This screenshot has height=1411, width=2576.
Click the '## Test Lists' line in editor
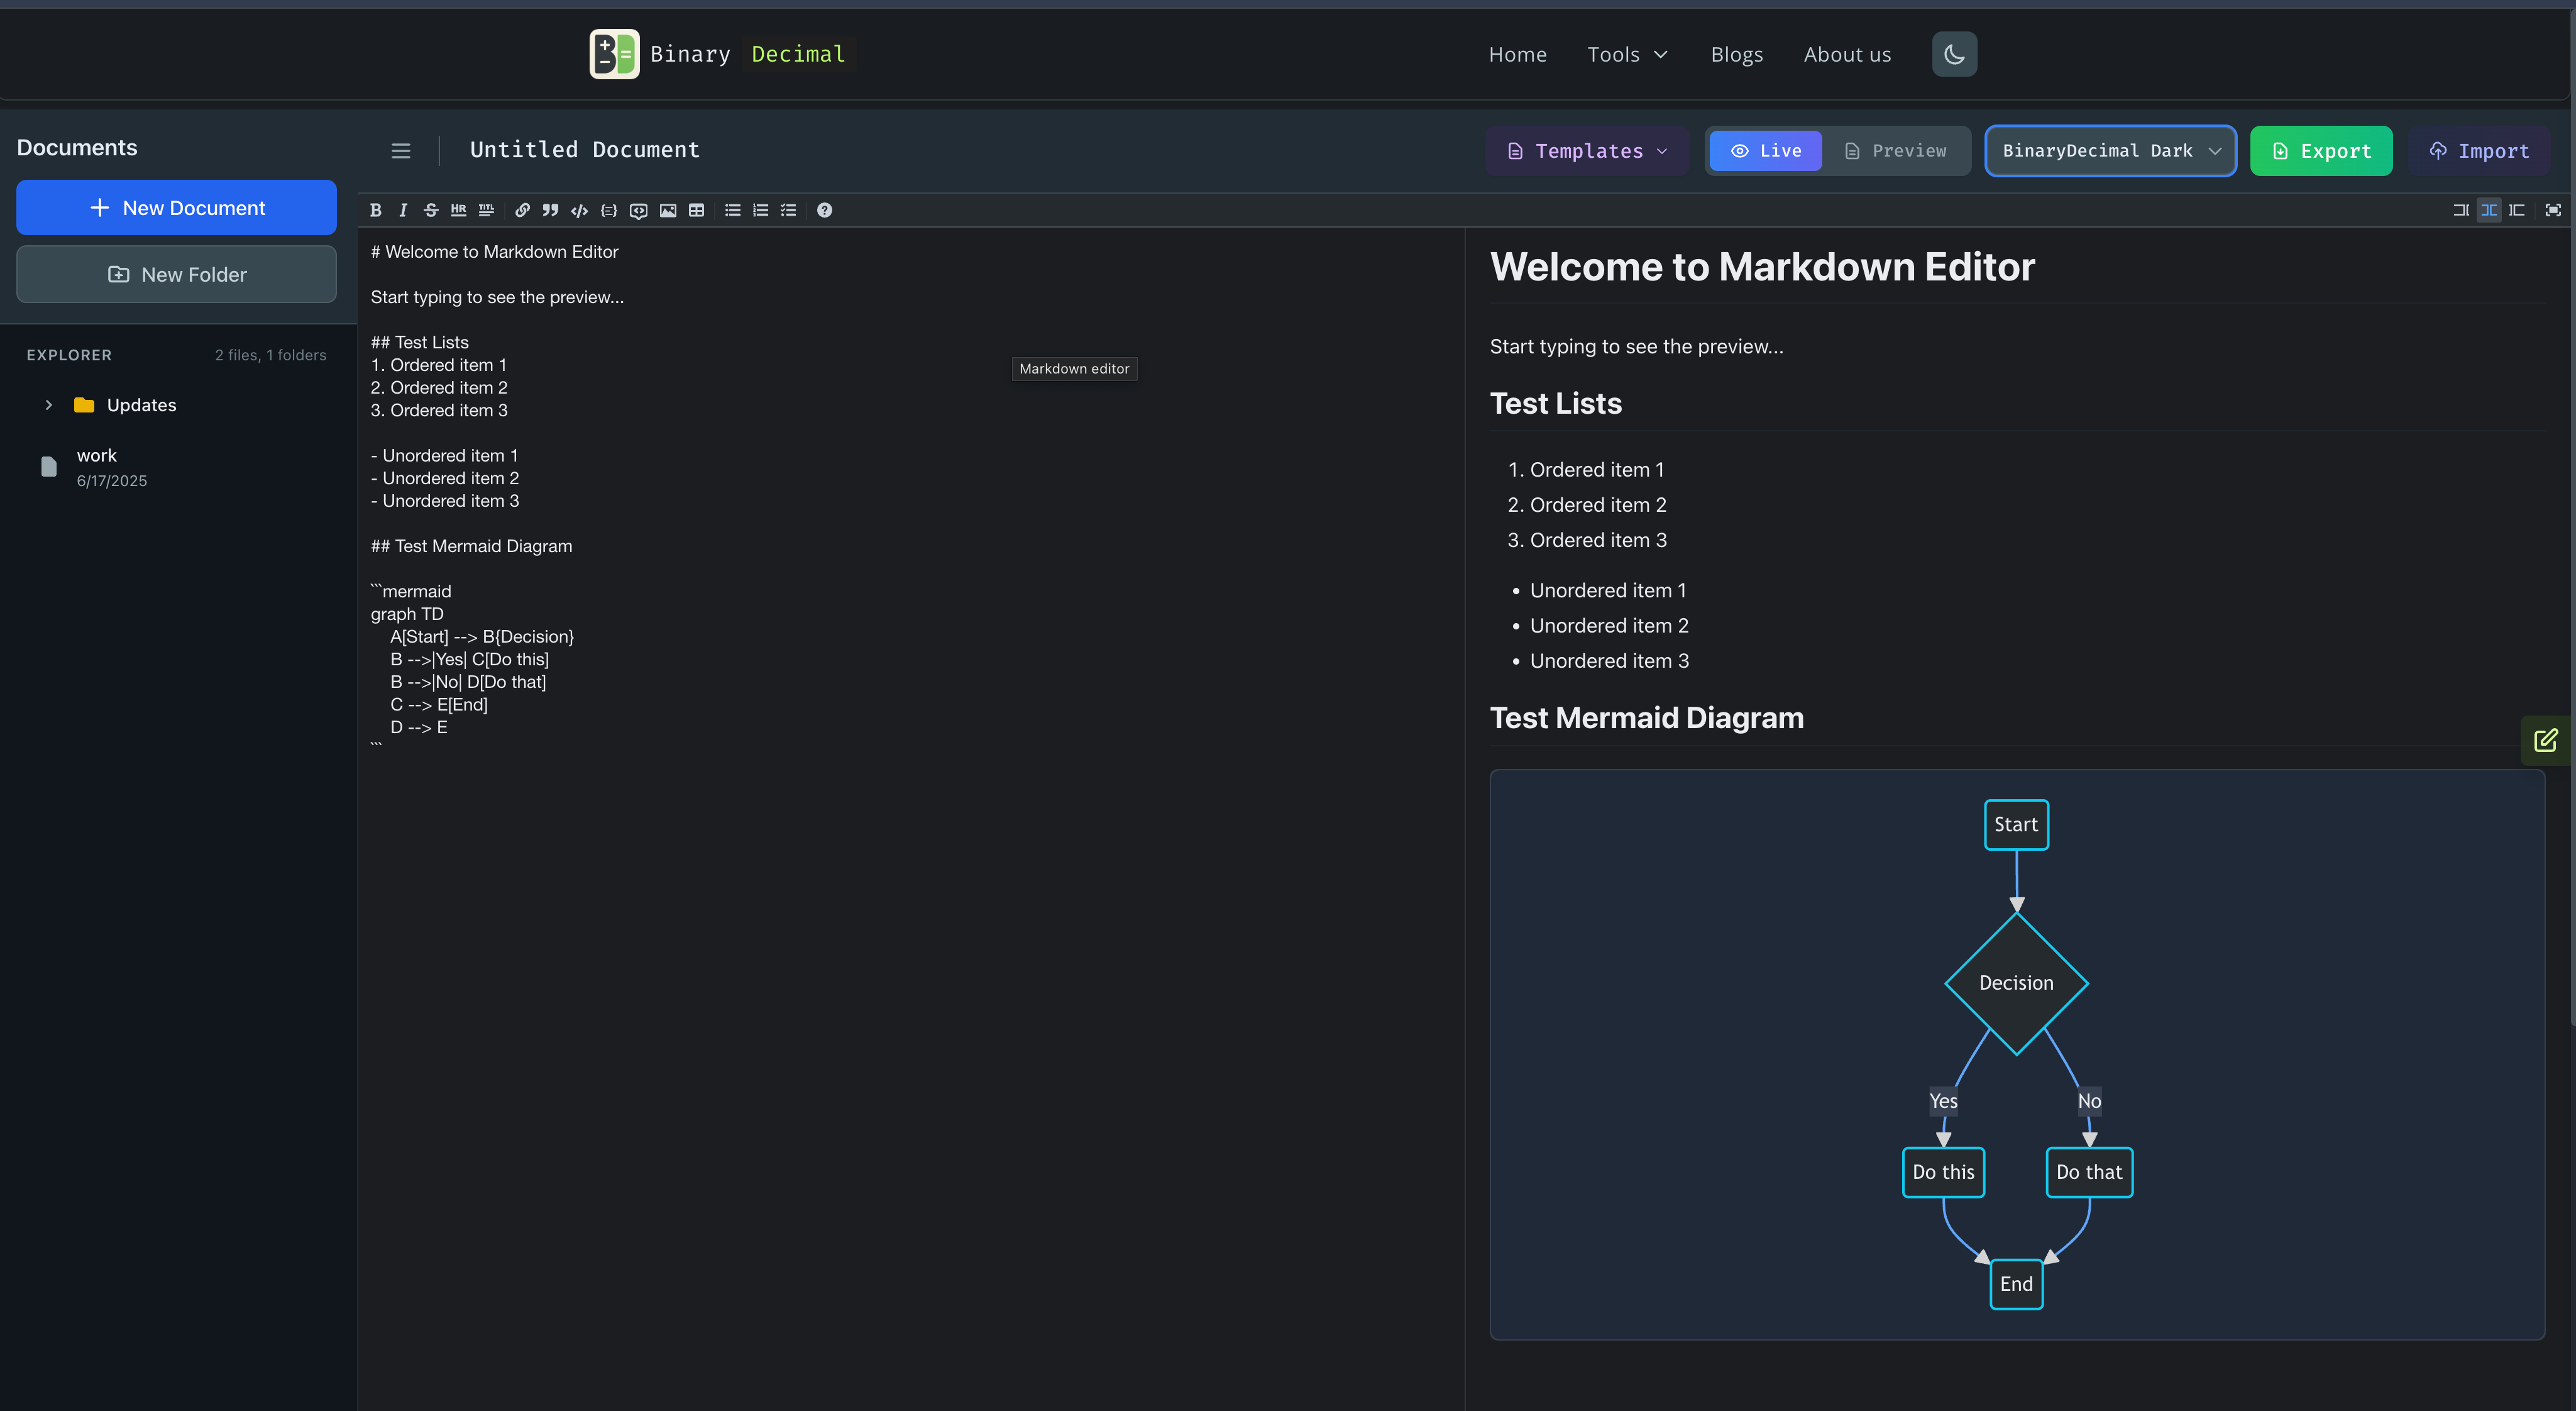[x=420, y=342]
